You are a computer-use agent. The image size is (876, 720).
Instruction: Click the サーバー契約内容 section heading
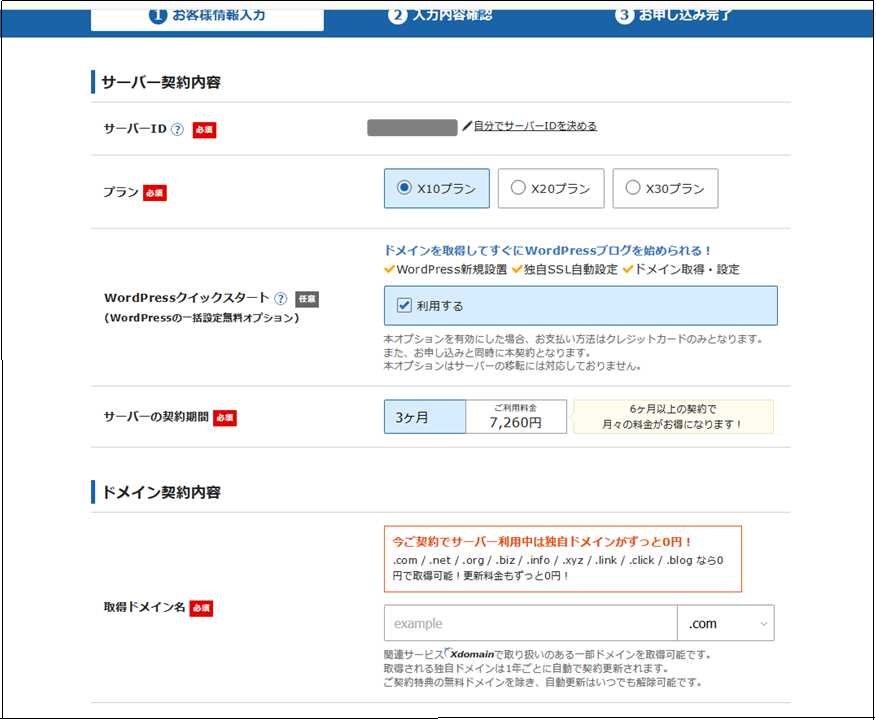pos(161,83)
